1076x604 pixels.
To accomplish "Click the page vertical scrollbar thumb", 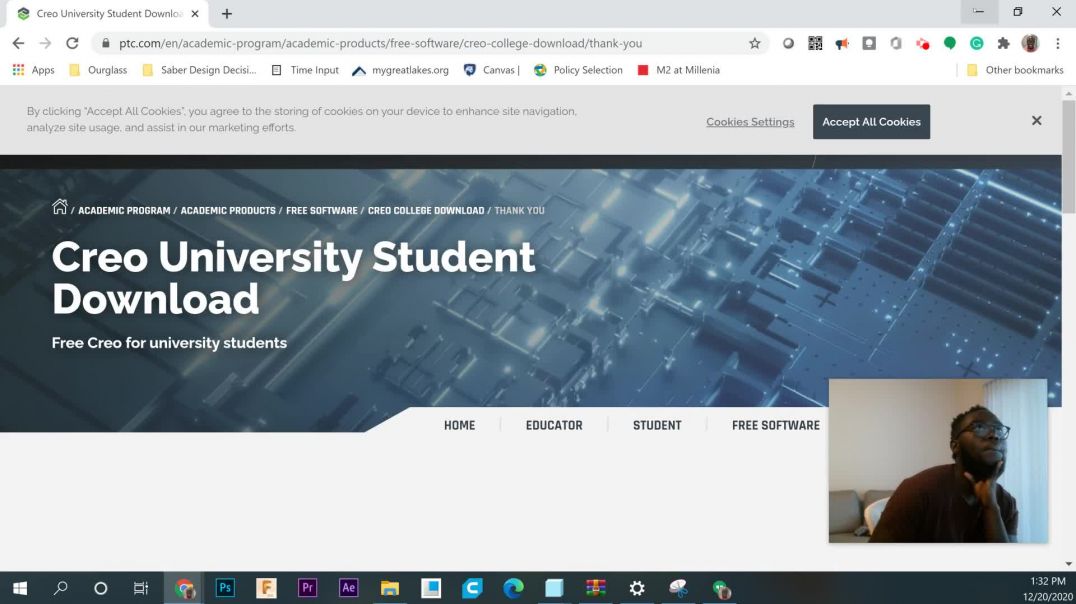I will [x=1068, y=156].
